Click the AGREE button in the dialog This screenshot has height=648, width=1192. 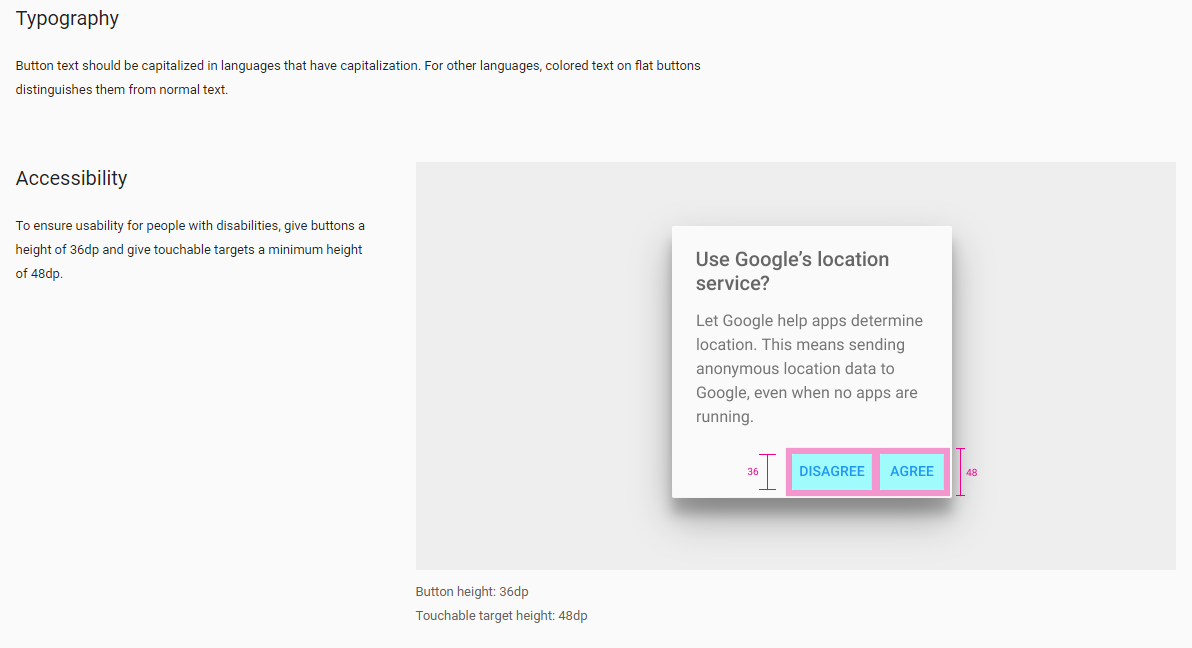(x=911, y=472)
